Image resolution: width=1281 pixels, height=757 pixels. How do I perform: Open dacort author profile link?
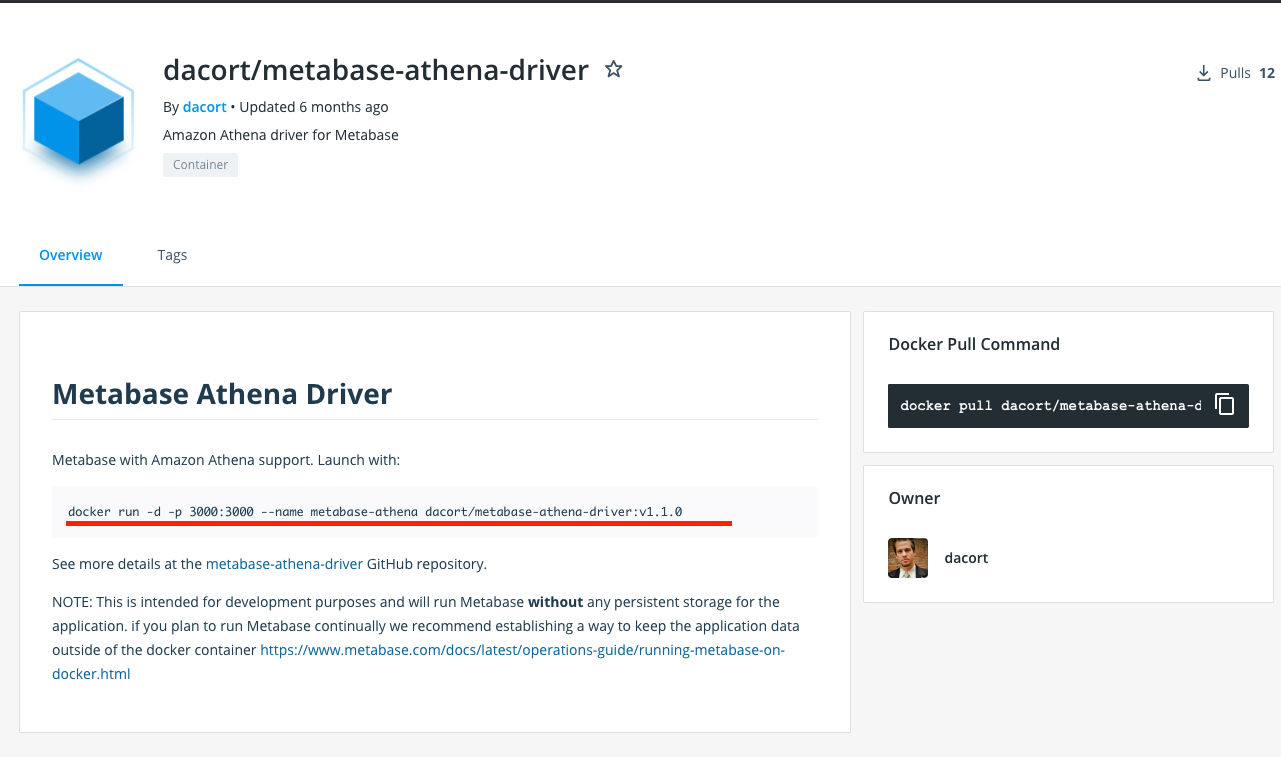205,107
